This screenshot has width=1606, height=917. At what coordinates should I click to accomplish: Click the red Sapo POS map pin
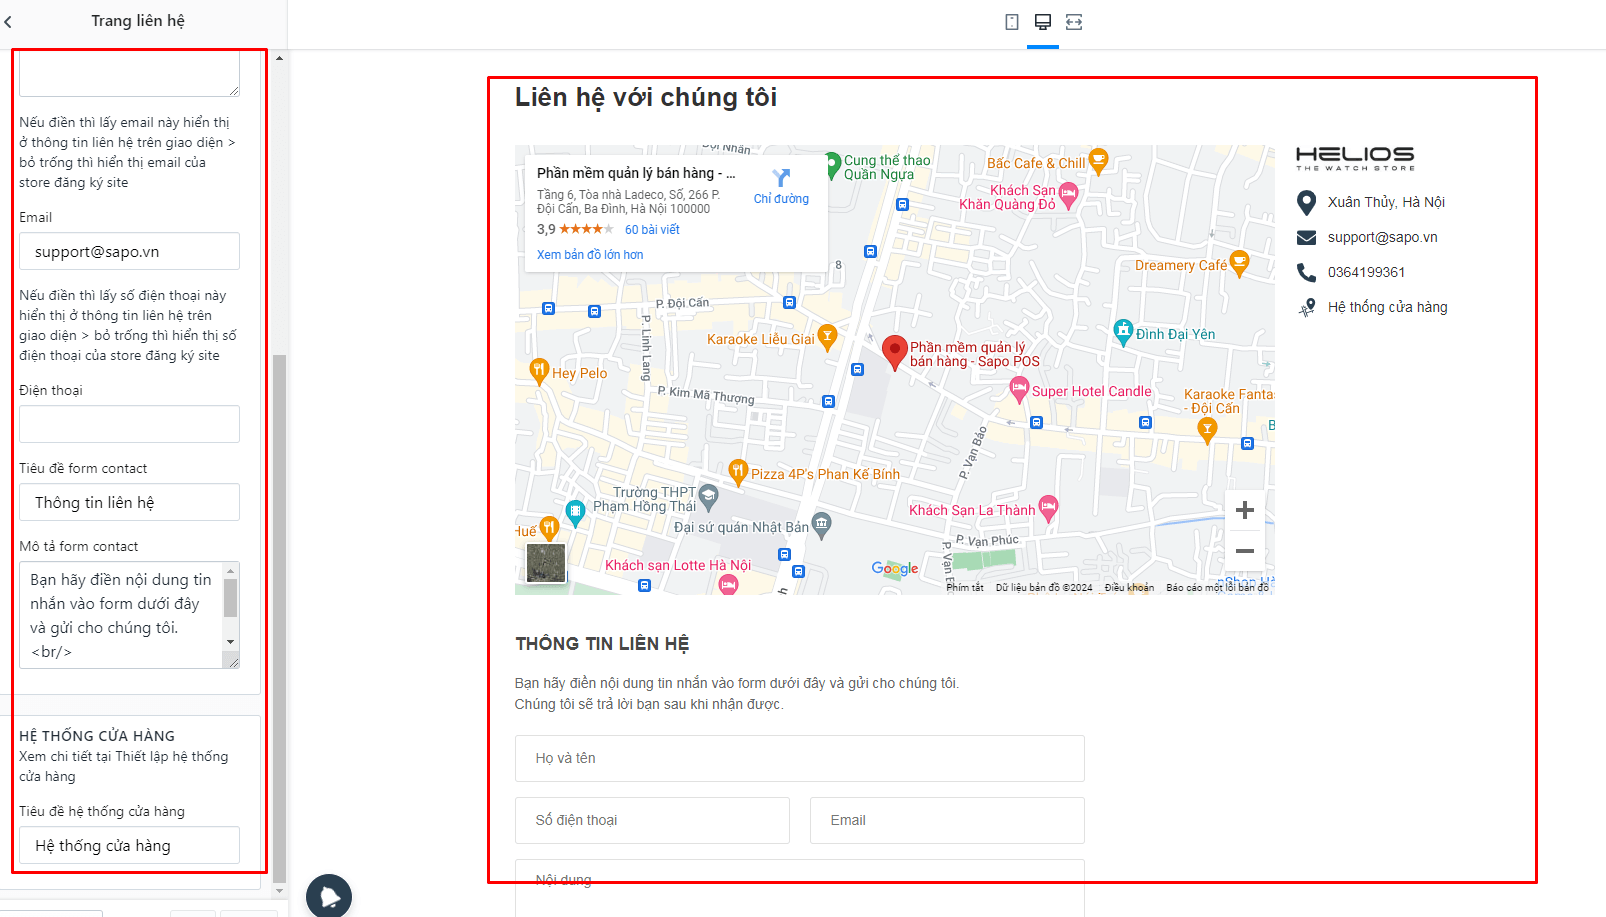click(x=894, y=352)
